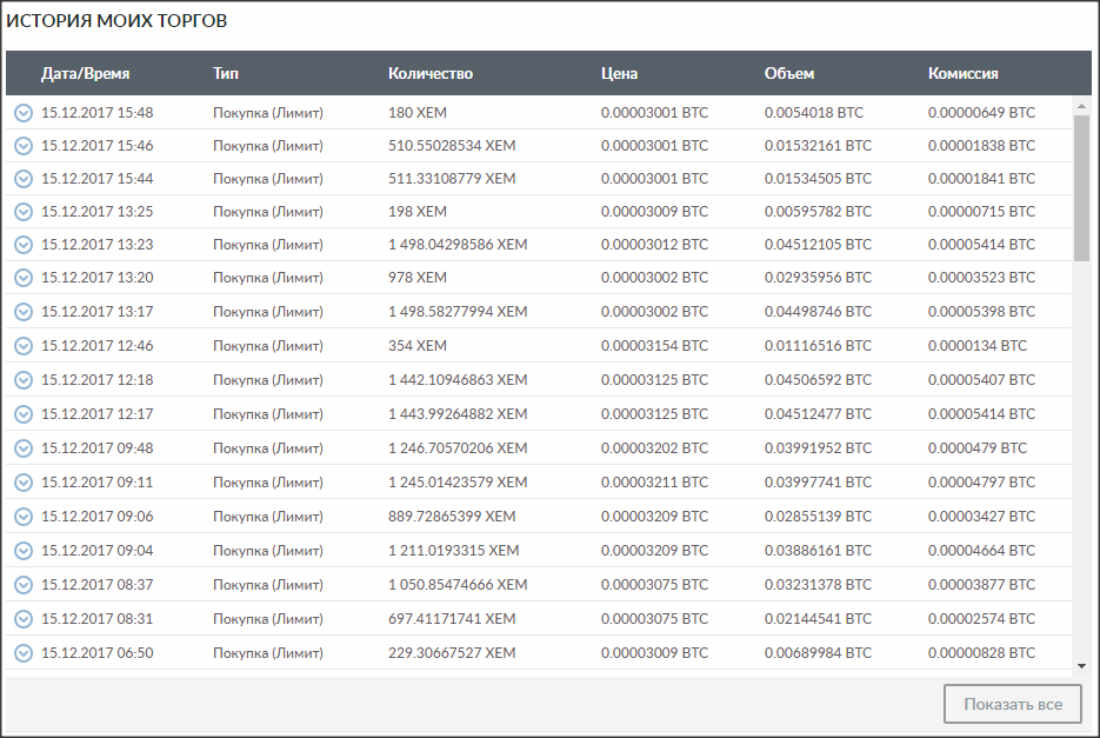1100x738 pixels.
Task: Open details chevron for 15.12.2017 06:50
Action: pos(23,653)
